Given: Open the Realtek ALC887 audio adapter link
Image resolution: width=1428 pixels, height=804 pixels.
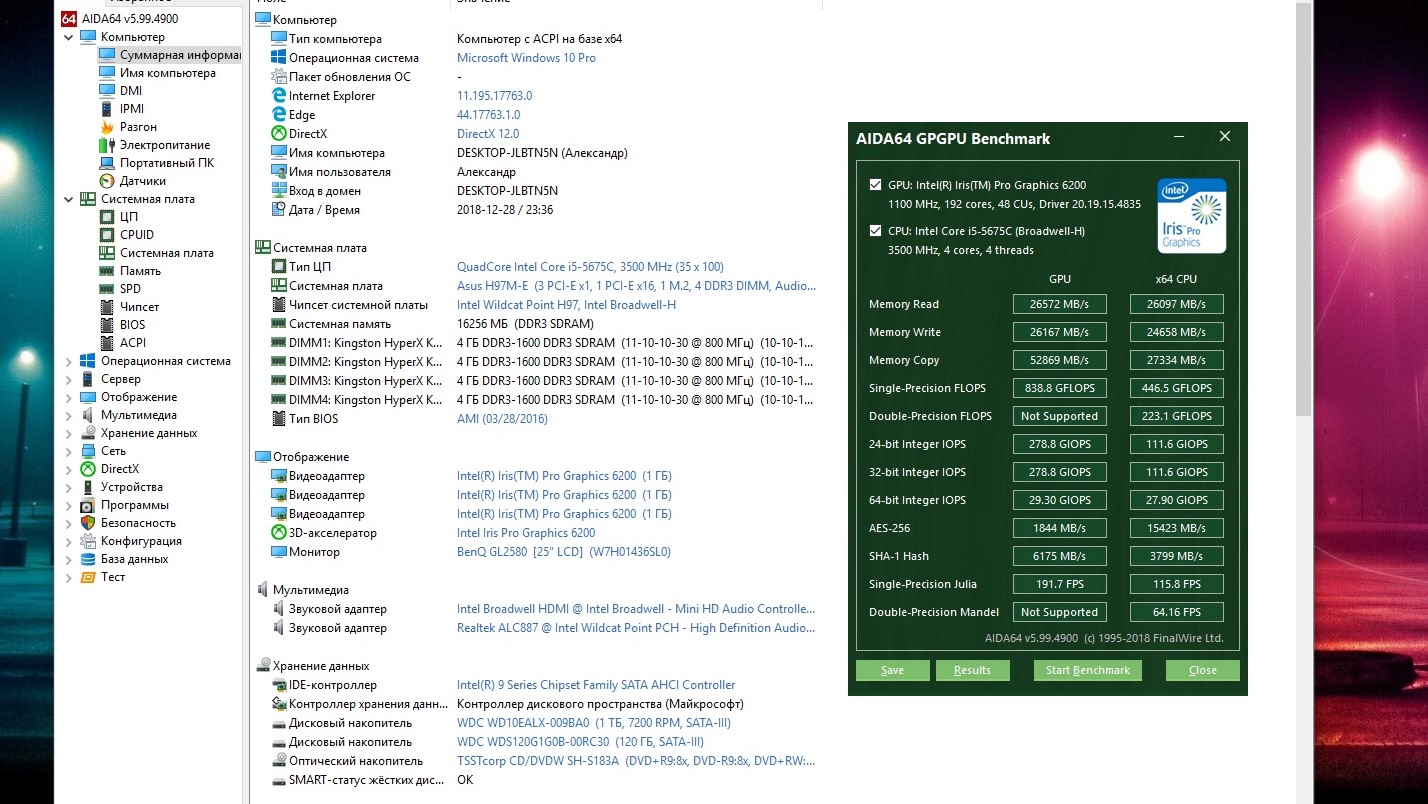Looking at the screenshot, I should pos(636,628).
